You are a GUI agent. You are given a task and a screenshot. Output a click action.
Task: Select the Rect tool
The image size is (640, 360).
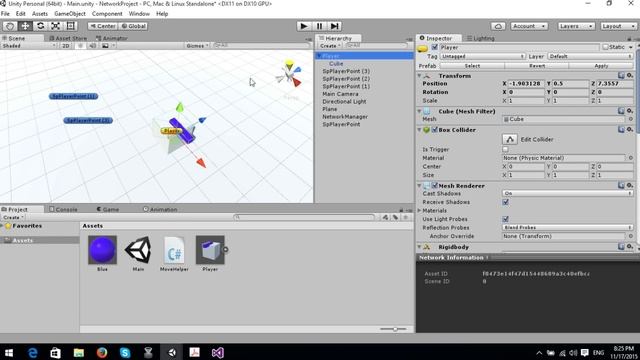tap(70, 26)
